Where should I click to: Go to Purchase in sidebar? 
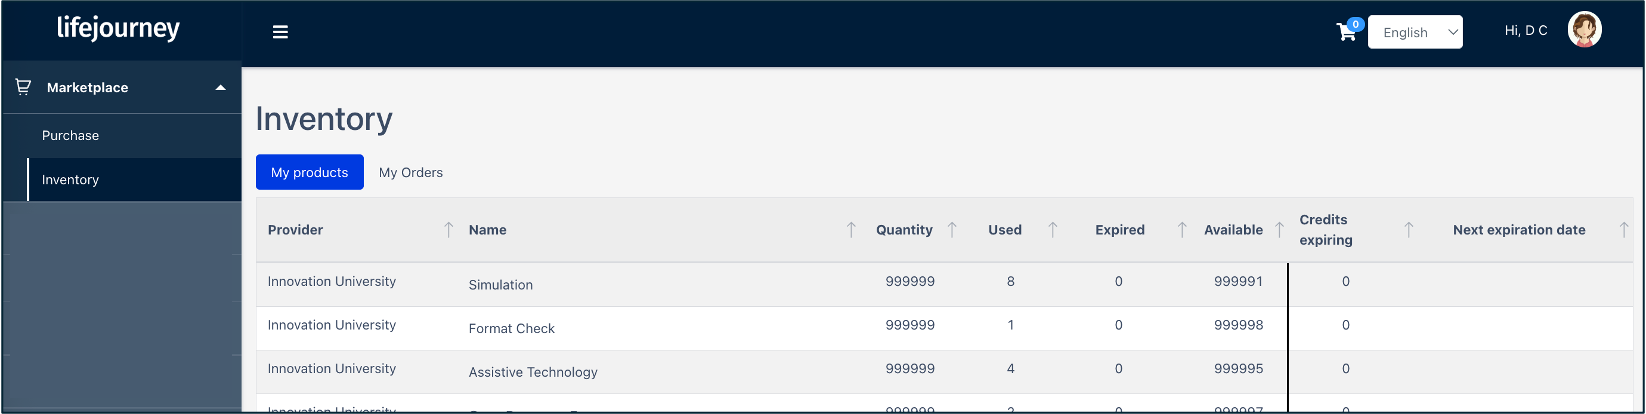70,136
